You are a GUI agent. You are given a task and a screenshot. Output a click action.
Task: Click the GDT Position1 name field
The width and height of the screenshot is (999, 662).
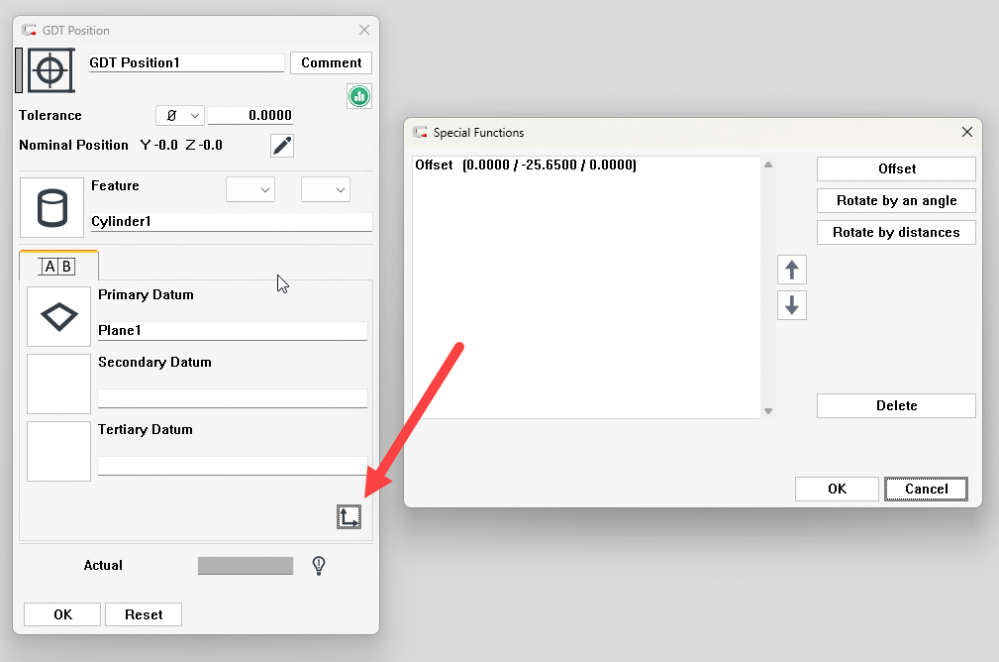(x=187, y=62)
